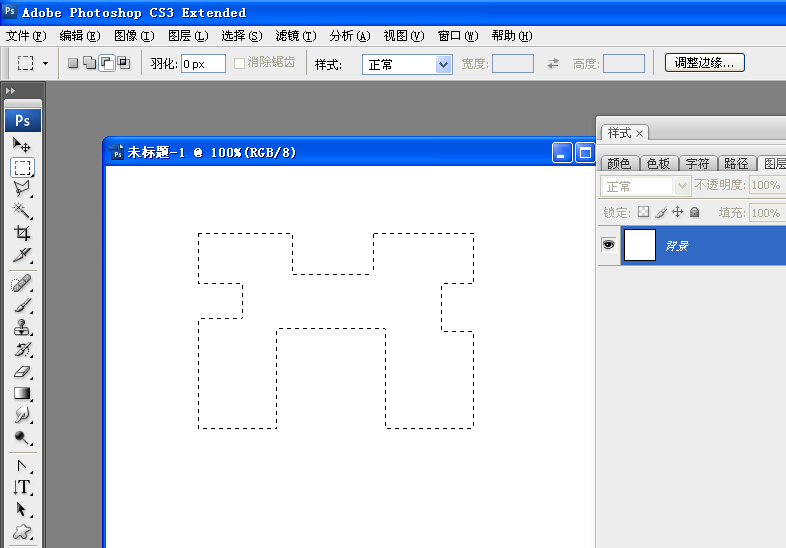This screenshot has width=786, height=548.
Task: Click the 高度 input field
Action: 624,64
